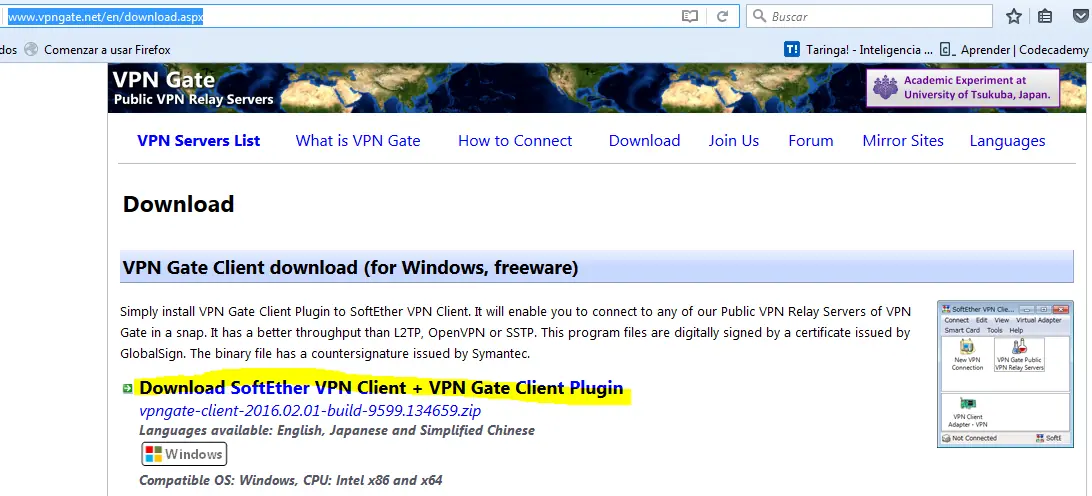The width and height of the screenshot is (1092, 496).
Task: Click the Windows logo badge
Action: 184,454
